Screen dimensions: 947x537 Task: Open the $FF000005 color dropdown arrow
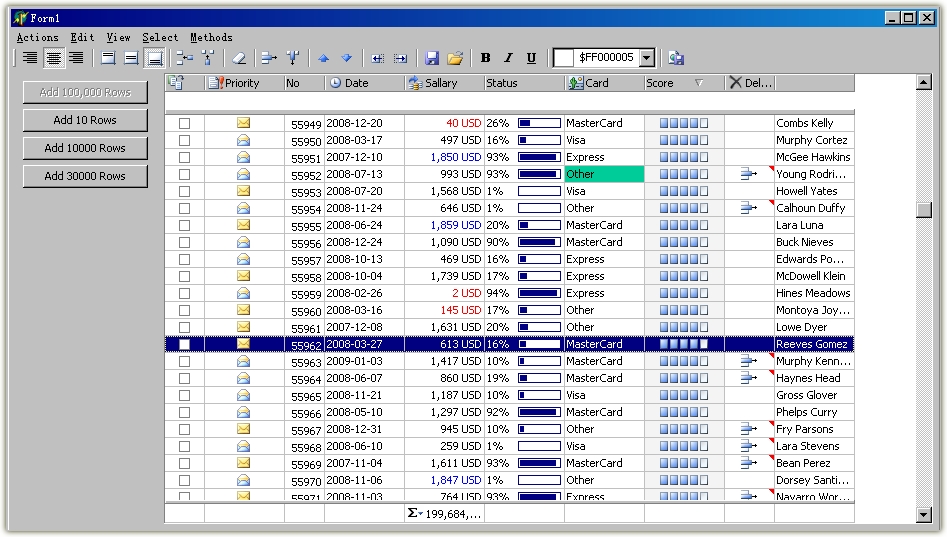(x=647, y=58)
